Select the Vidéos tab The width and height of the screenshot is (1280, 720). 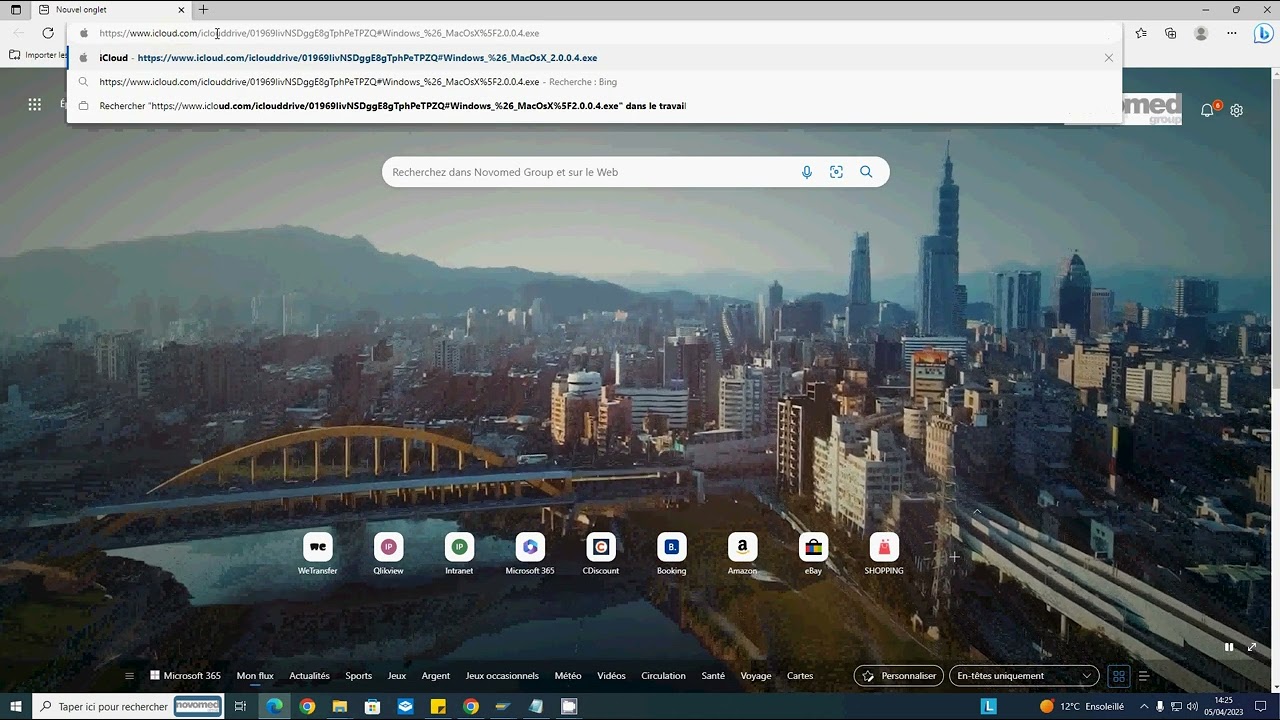(x=611, y=676)
